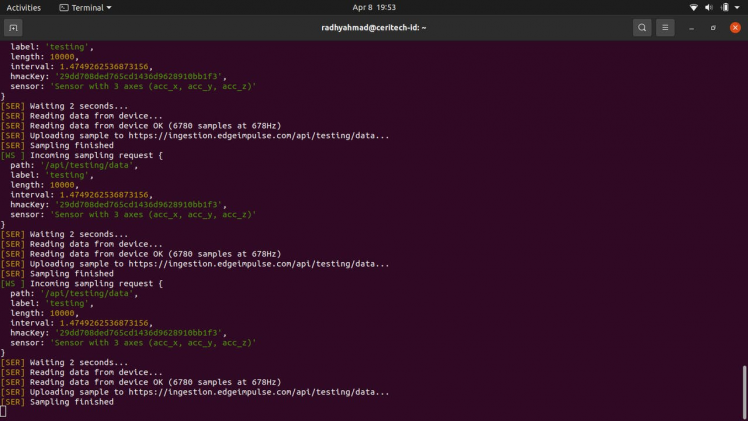Restore the terminal window size
This screenshot has height=421, width=748.
click(x=713, y=28)
